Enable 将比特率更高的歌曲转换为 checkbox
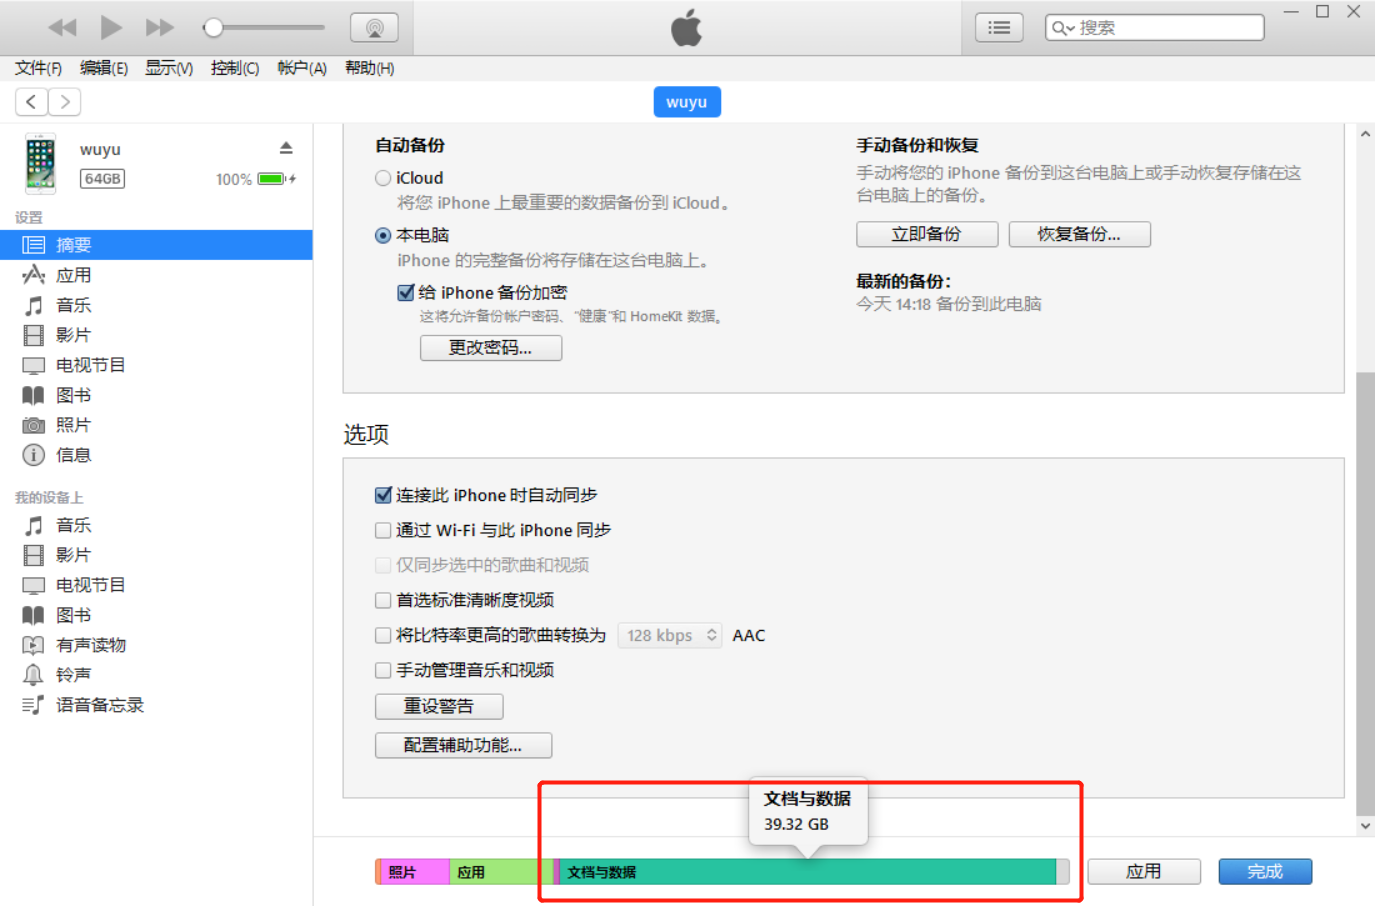The height and width of the screenshot is (906, 1375). click(383, 635)
